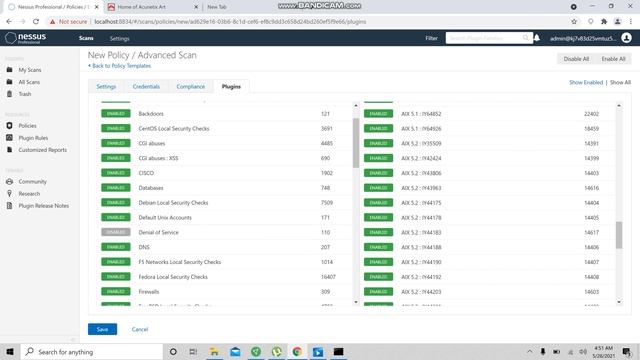
Task: Cancel policy creation
Action: pyautogui.click(x=140, y=329)
